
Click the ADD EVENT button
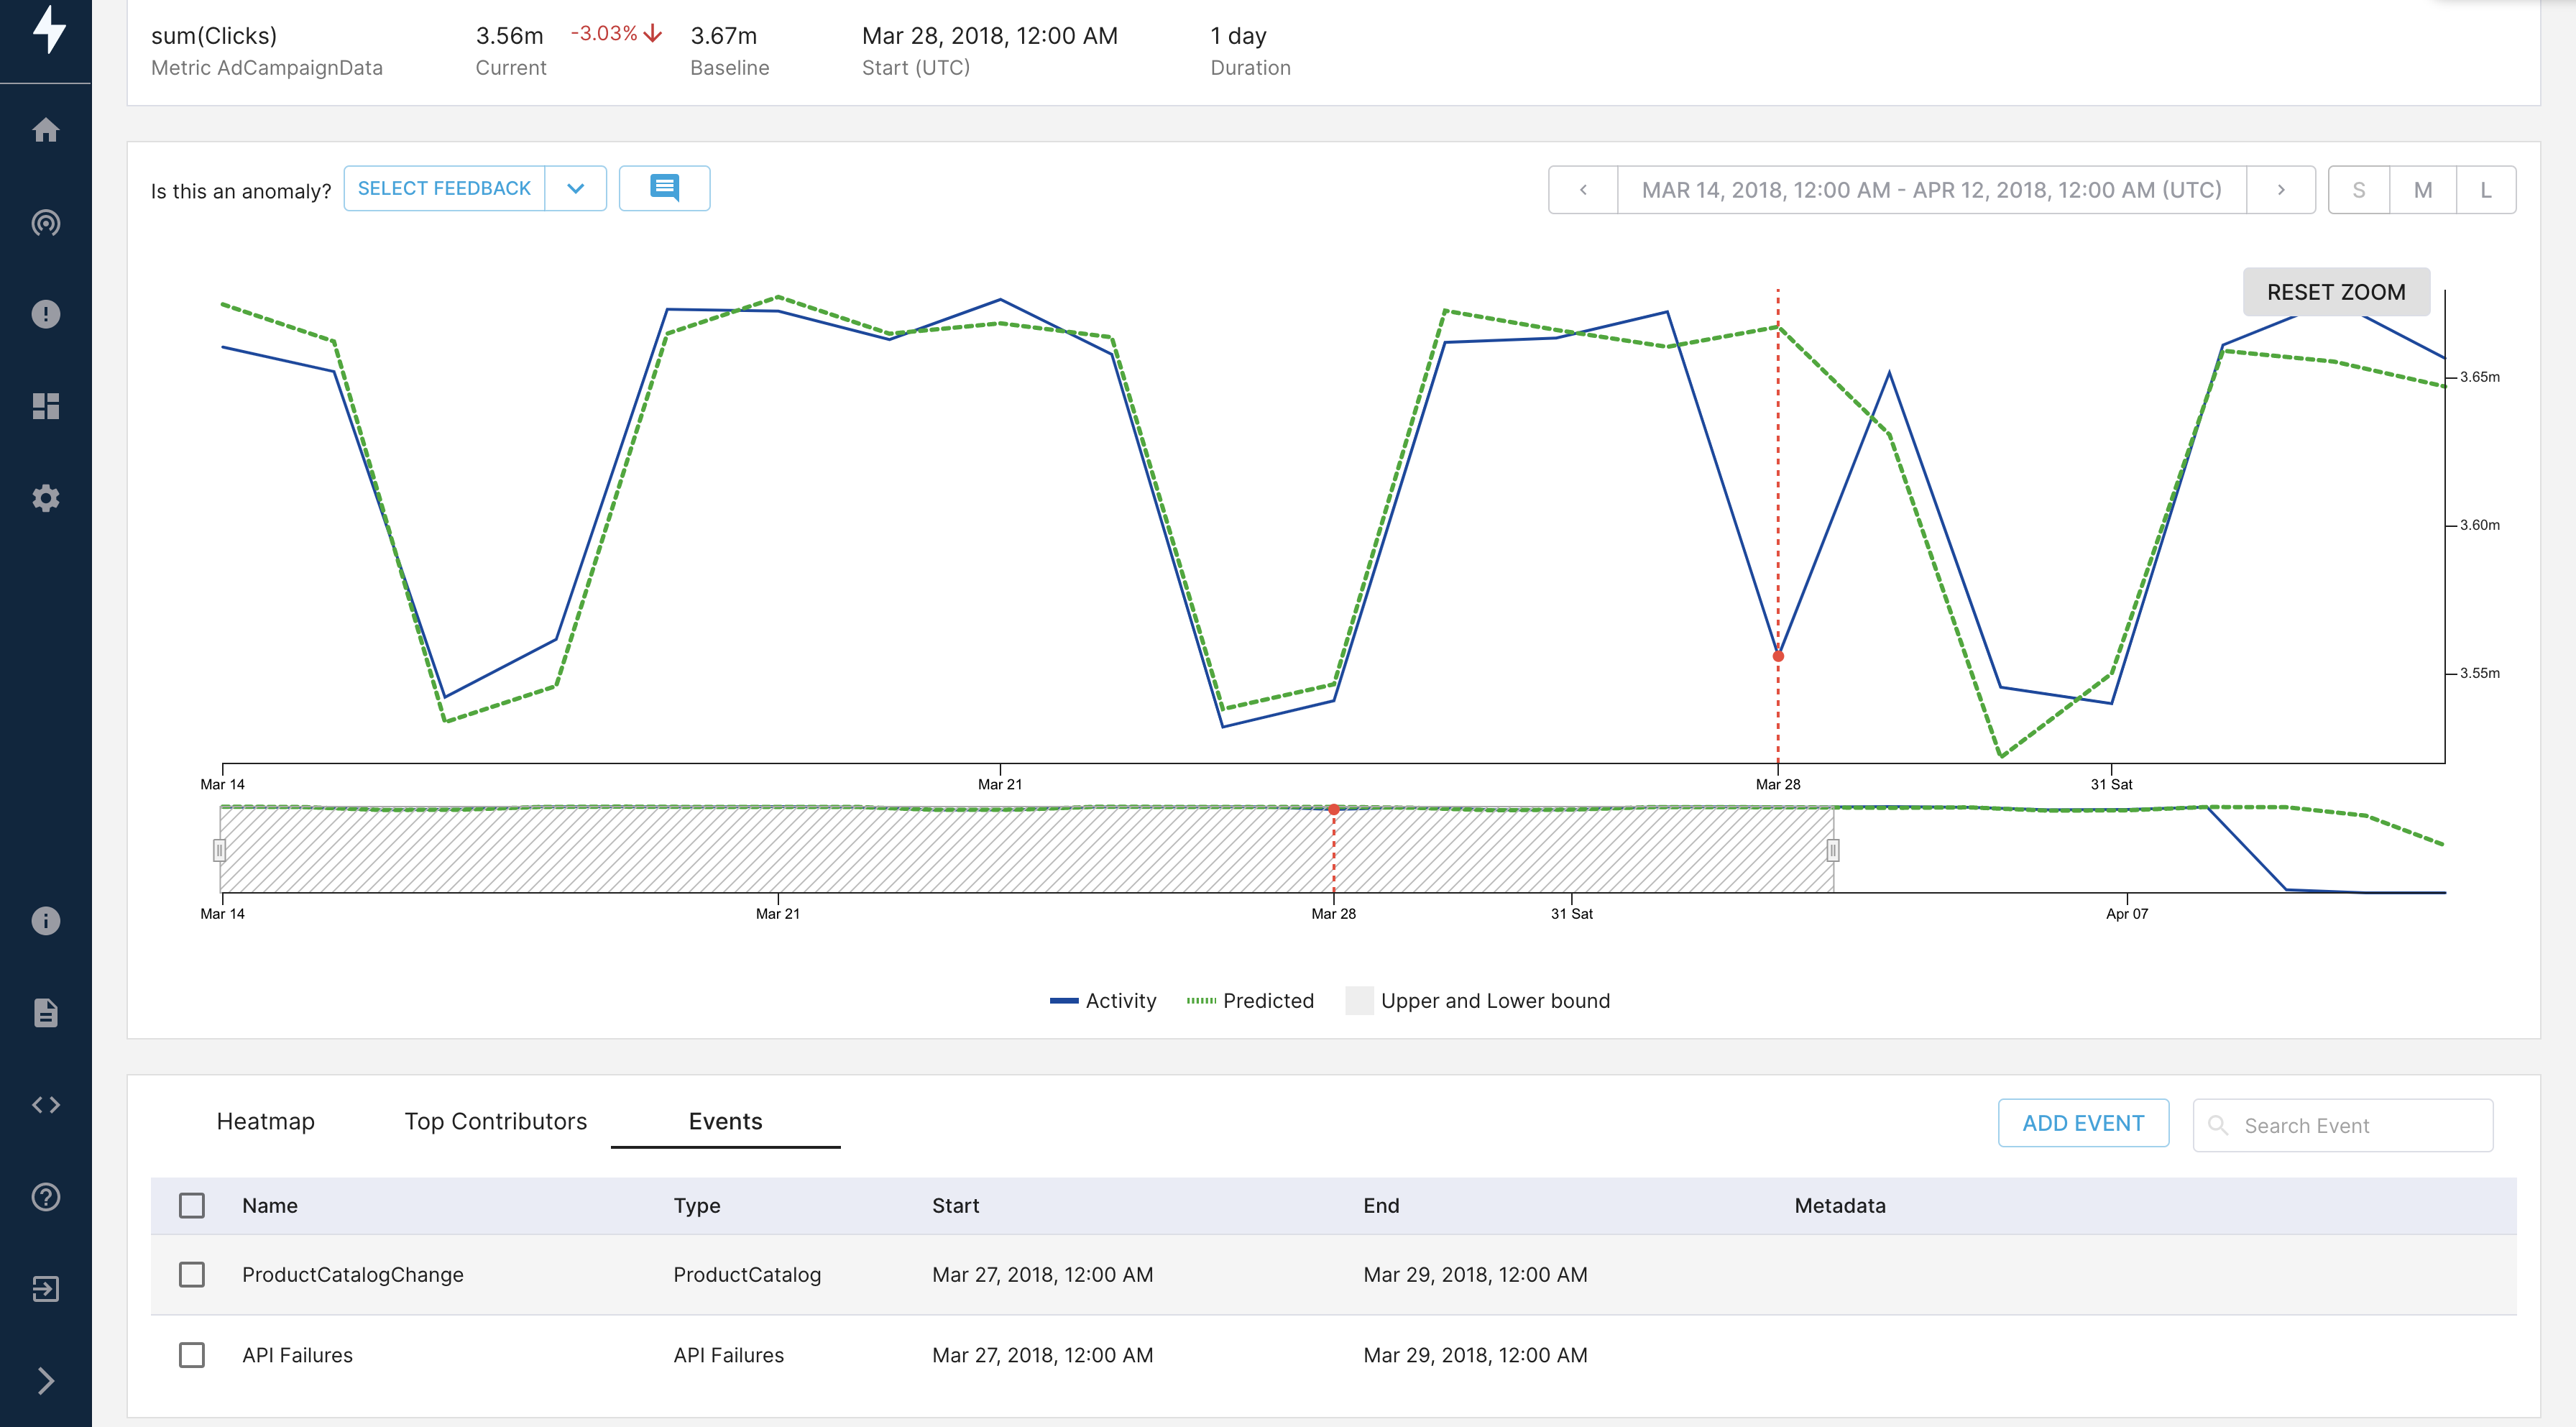tap(2083, 1123)
